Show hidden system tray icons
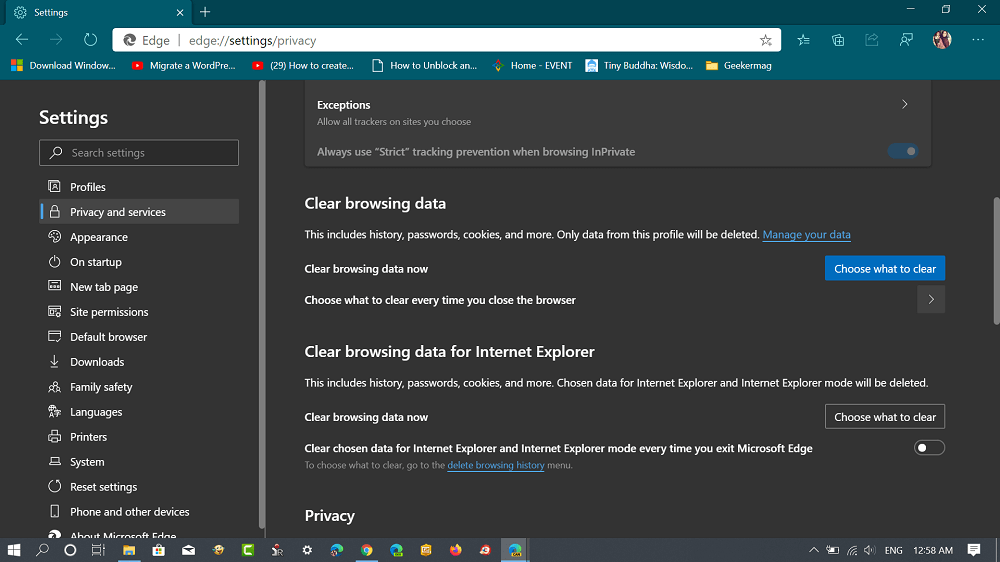 pyautogui.click(x=814, y=550)
